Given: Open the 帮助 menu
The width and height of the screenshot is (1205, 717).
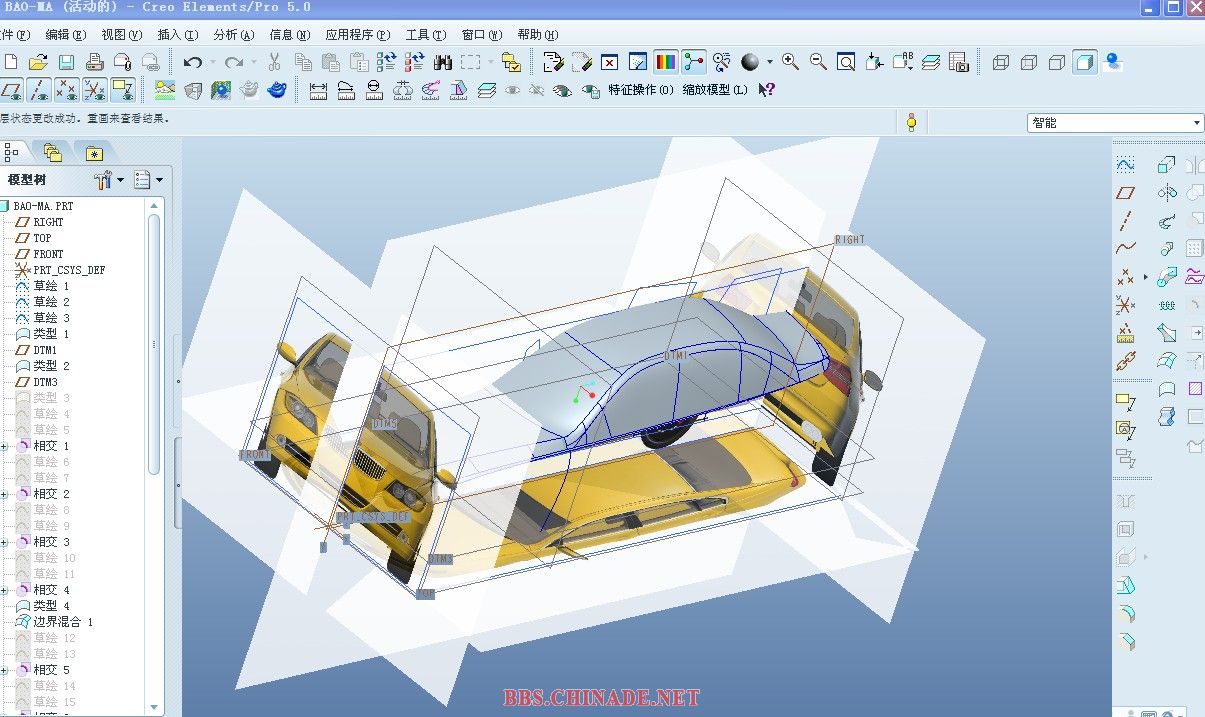Looking at the screenshot, I should pyautogui.click(x=537, y=34).
